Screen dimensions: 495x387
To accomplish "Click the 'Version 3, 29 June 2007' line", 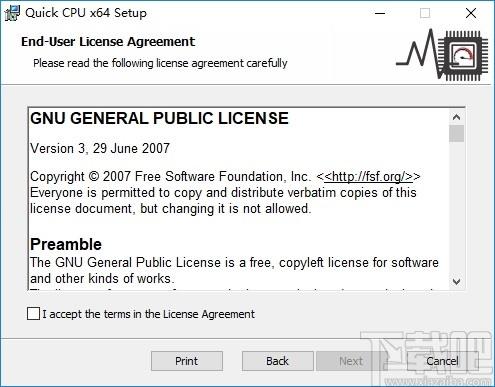I will (x=100, y=148).
